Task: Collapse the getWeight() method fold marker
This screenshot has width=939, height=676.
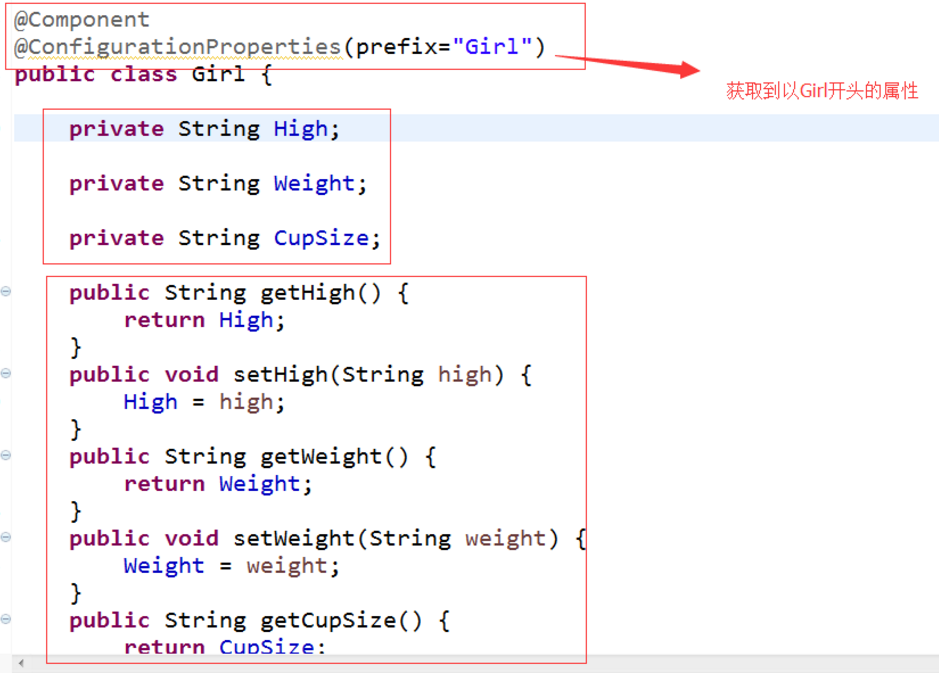Action: click(x=6, y=456)
